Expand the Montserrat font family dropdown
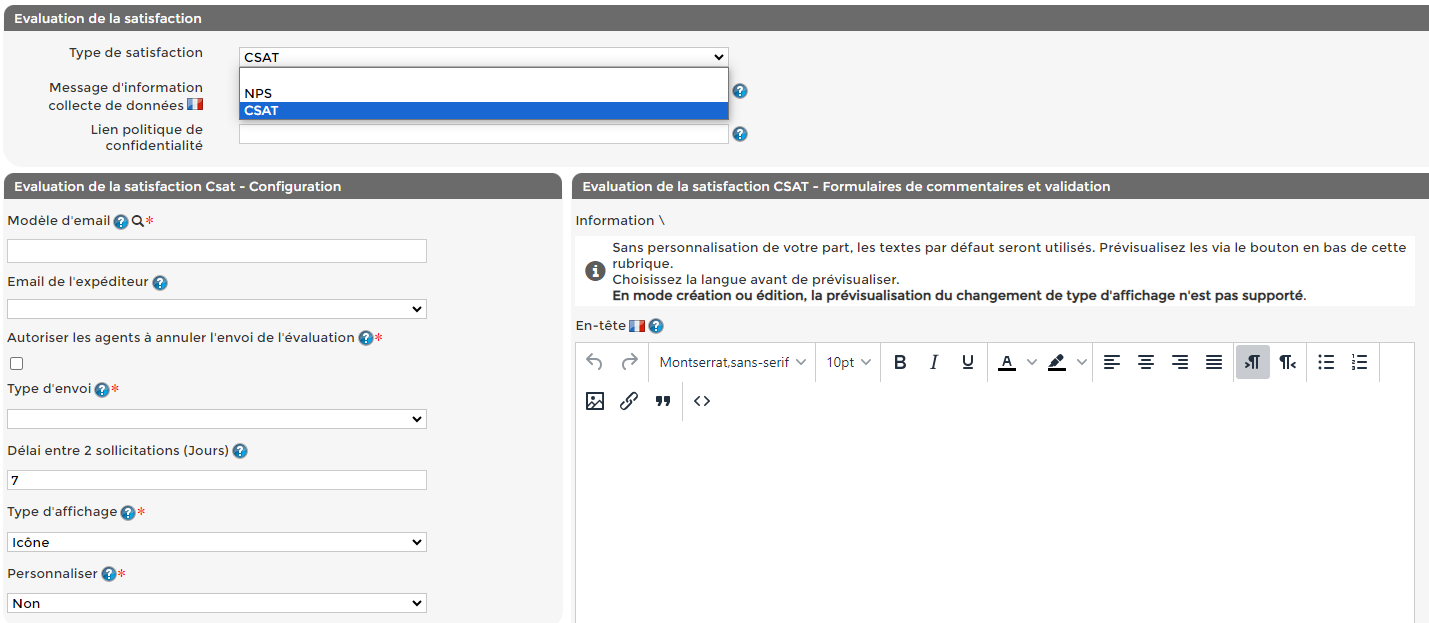This screenshot has height=623, width=1429. 732,362
